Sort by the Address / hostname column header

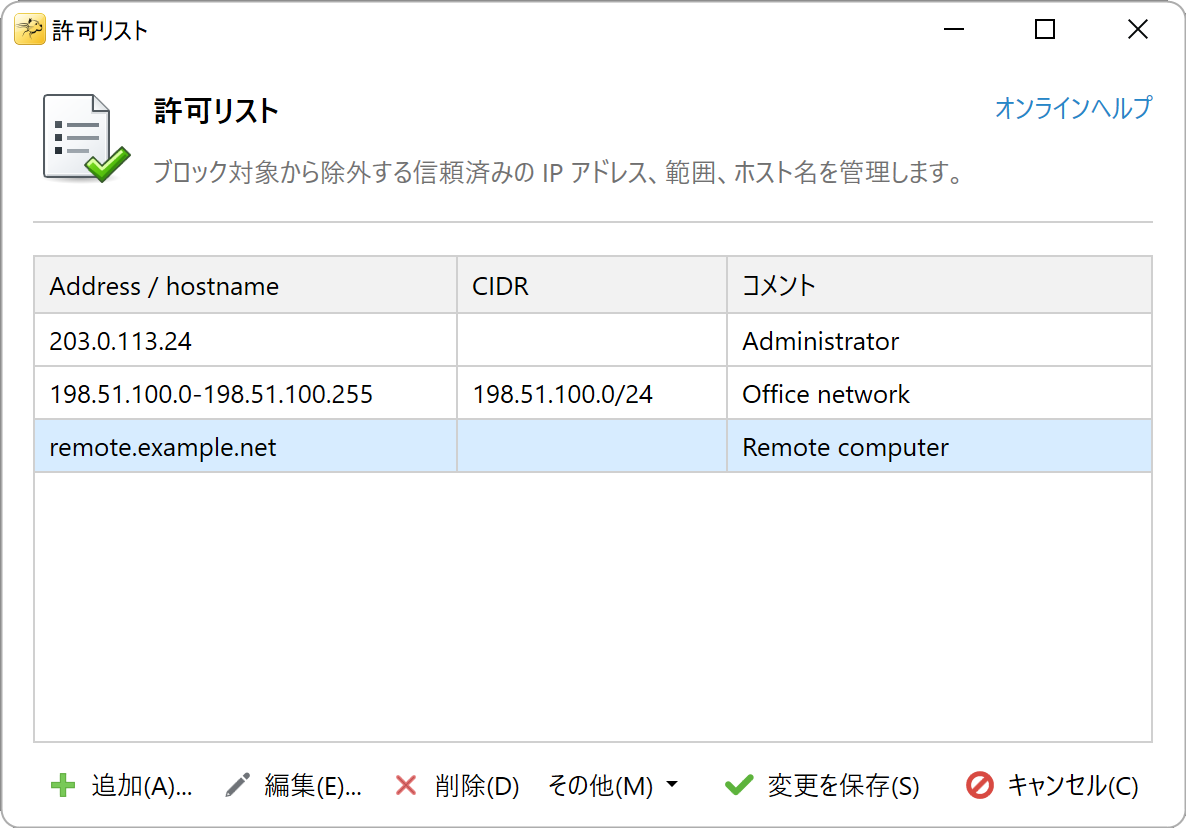click(245, 285)
